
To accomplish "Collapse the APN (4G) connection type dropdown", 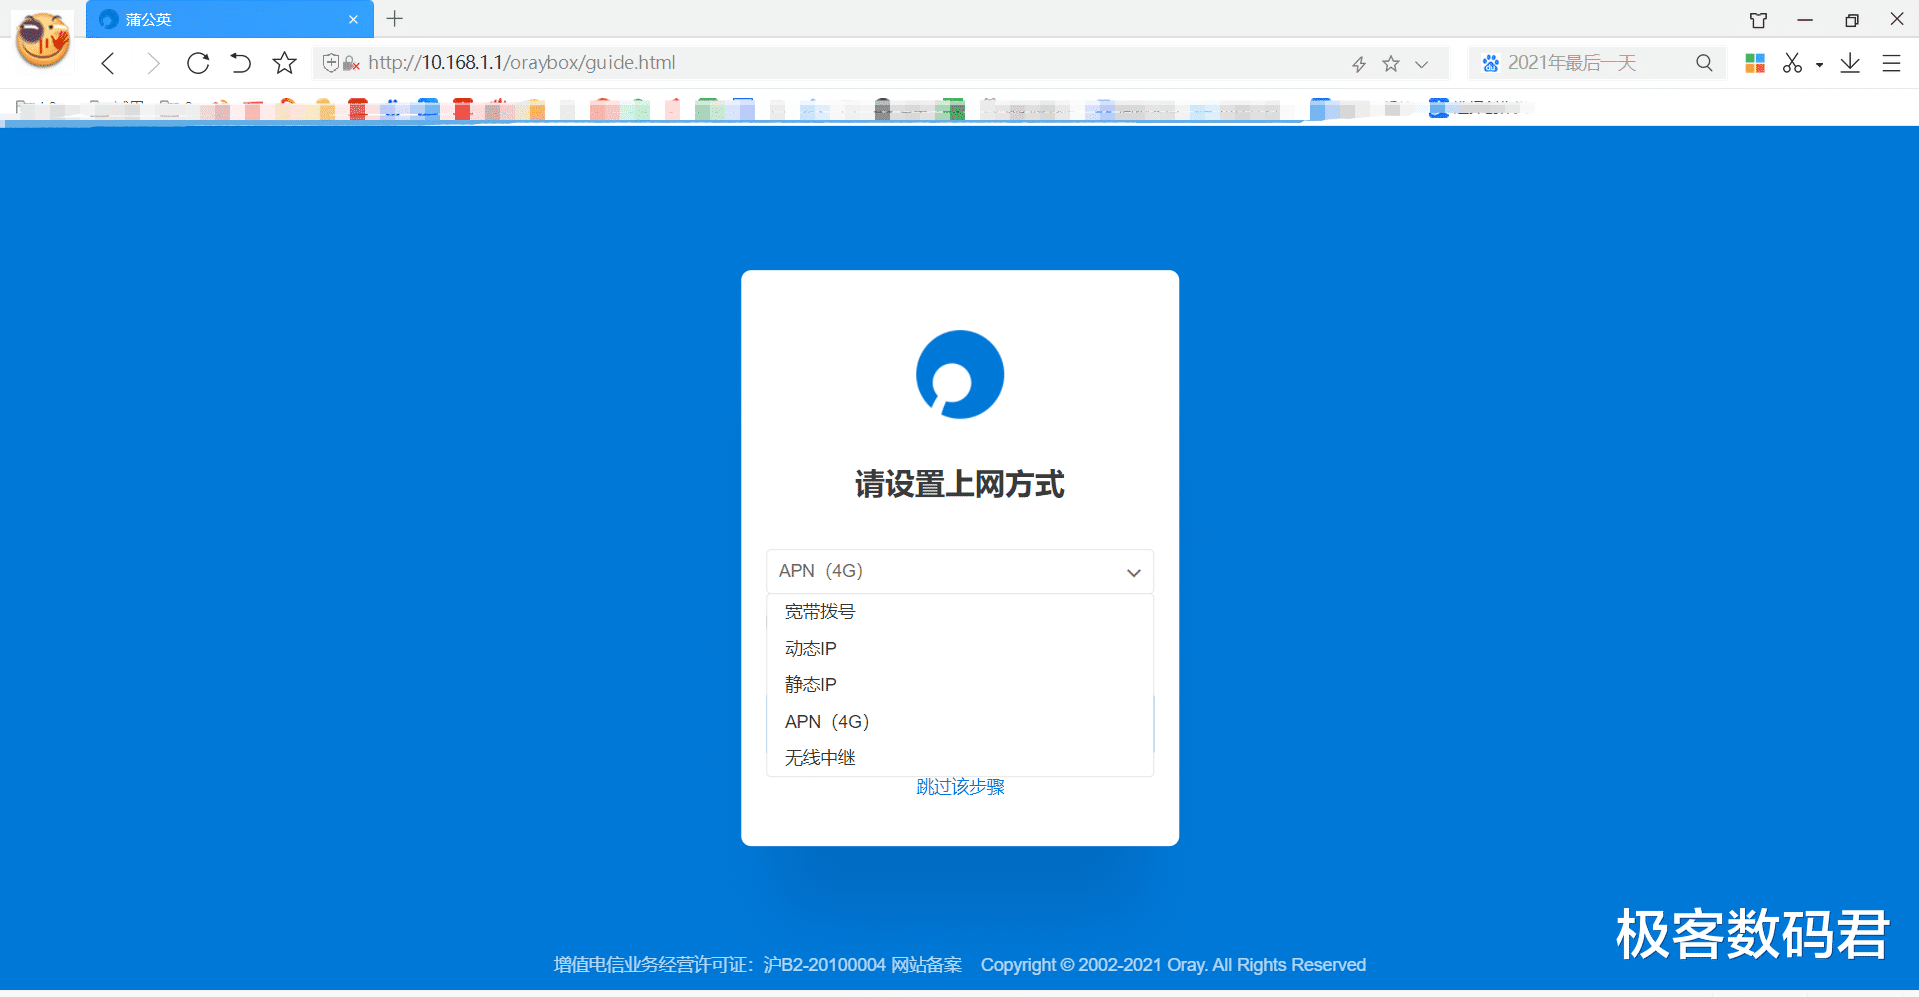I will [x=960, y=571].
